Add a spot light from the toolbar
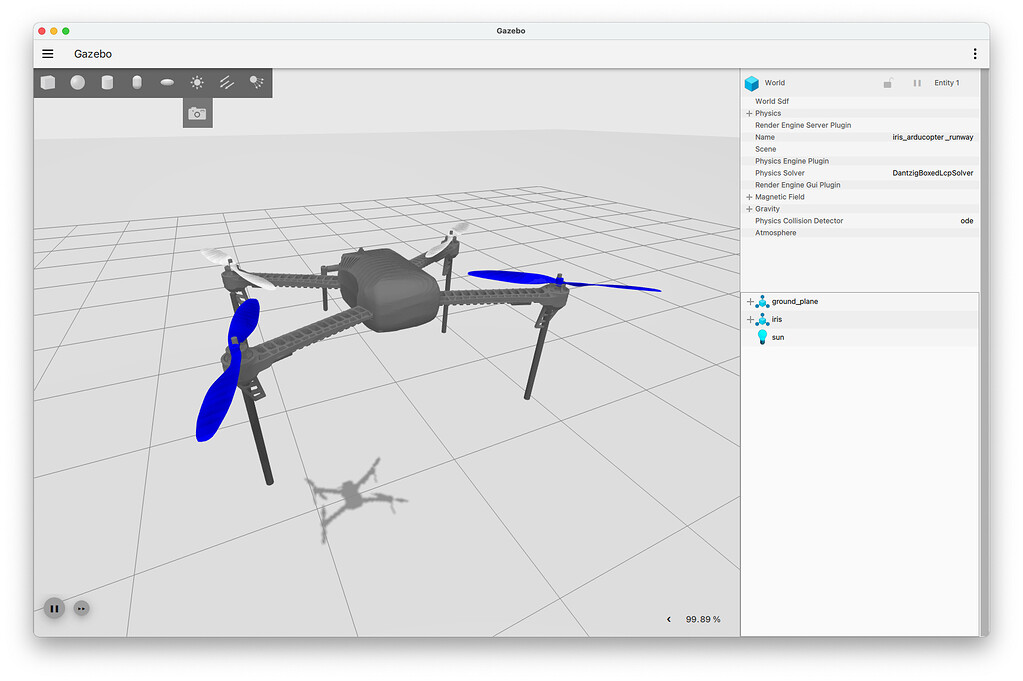This screenshot has width=1023, height=681. (257, 82)
